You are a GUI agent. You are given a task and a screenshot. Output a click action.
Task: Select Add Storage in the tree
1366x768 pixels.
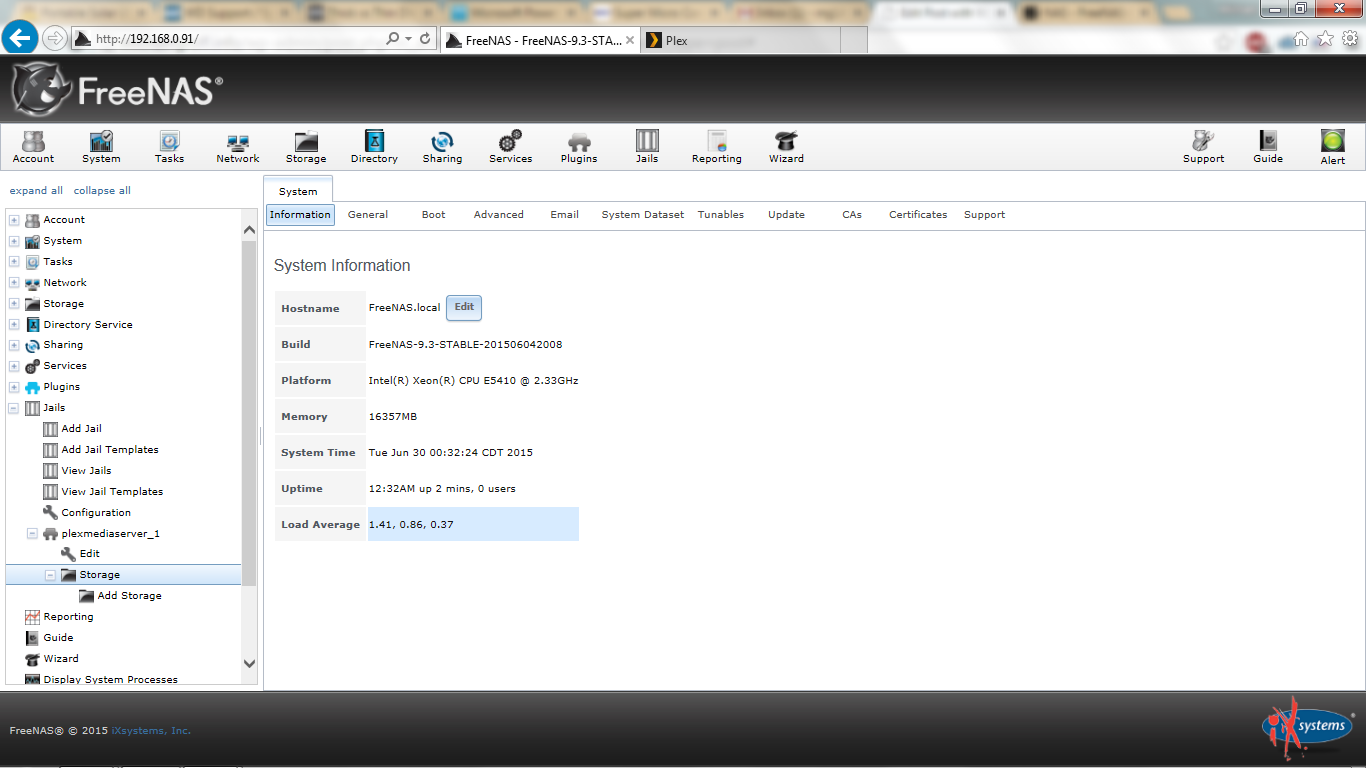(x=129, y=596)
